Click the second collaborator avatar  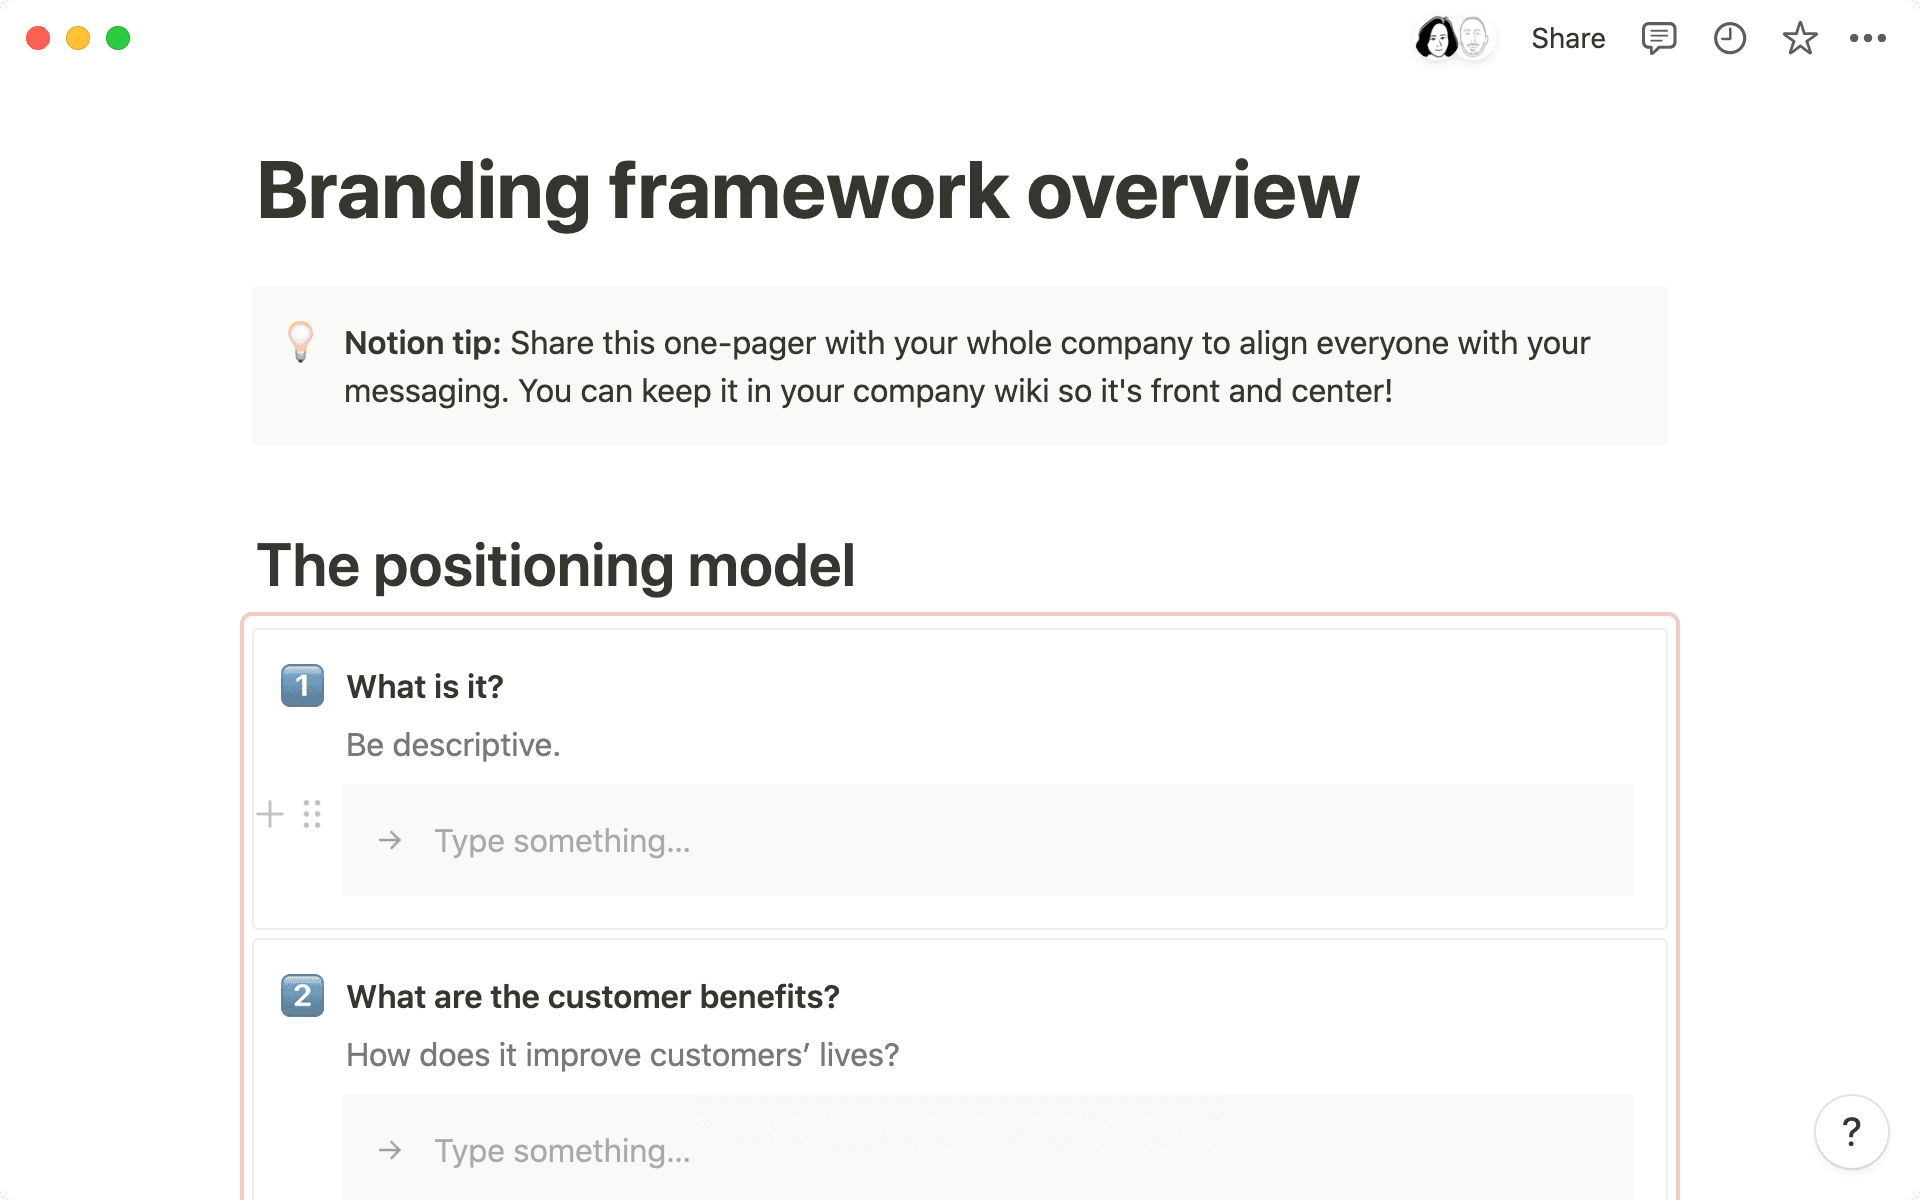[x=1474, y=39]
